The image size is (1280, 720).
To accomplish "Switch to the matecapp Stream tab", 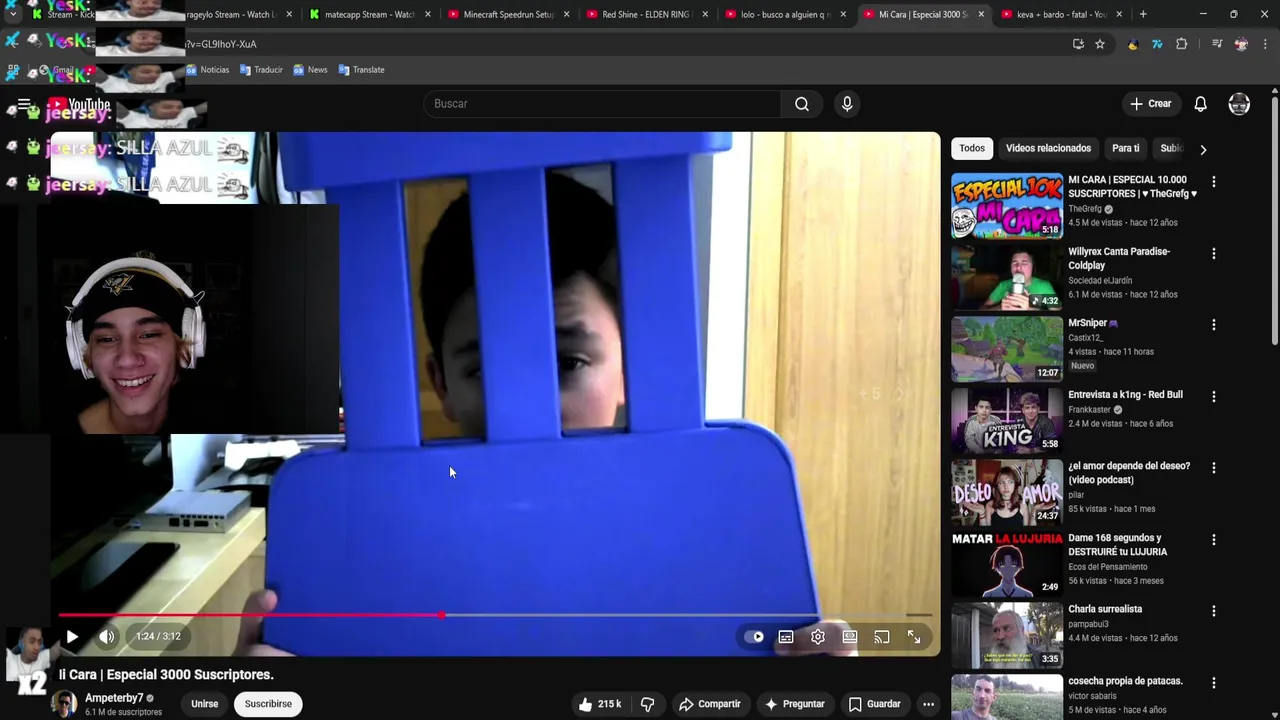I will coord(369,14).
